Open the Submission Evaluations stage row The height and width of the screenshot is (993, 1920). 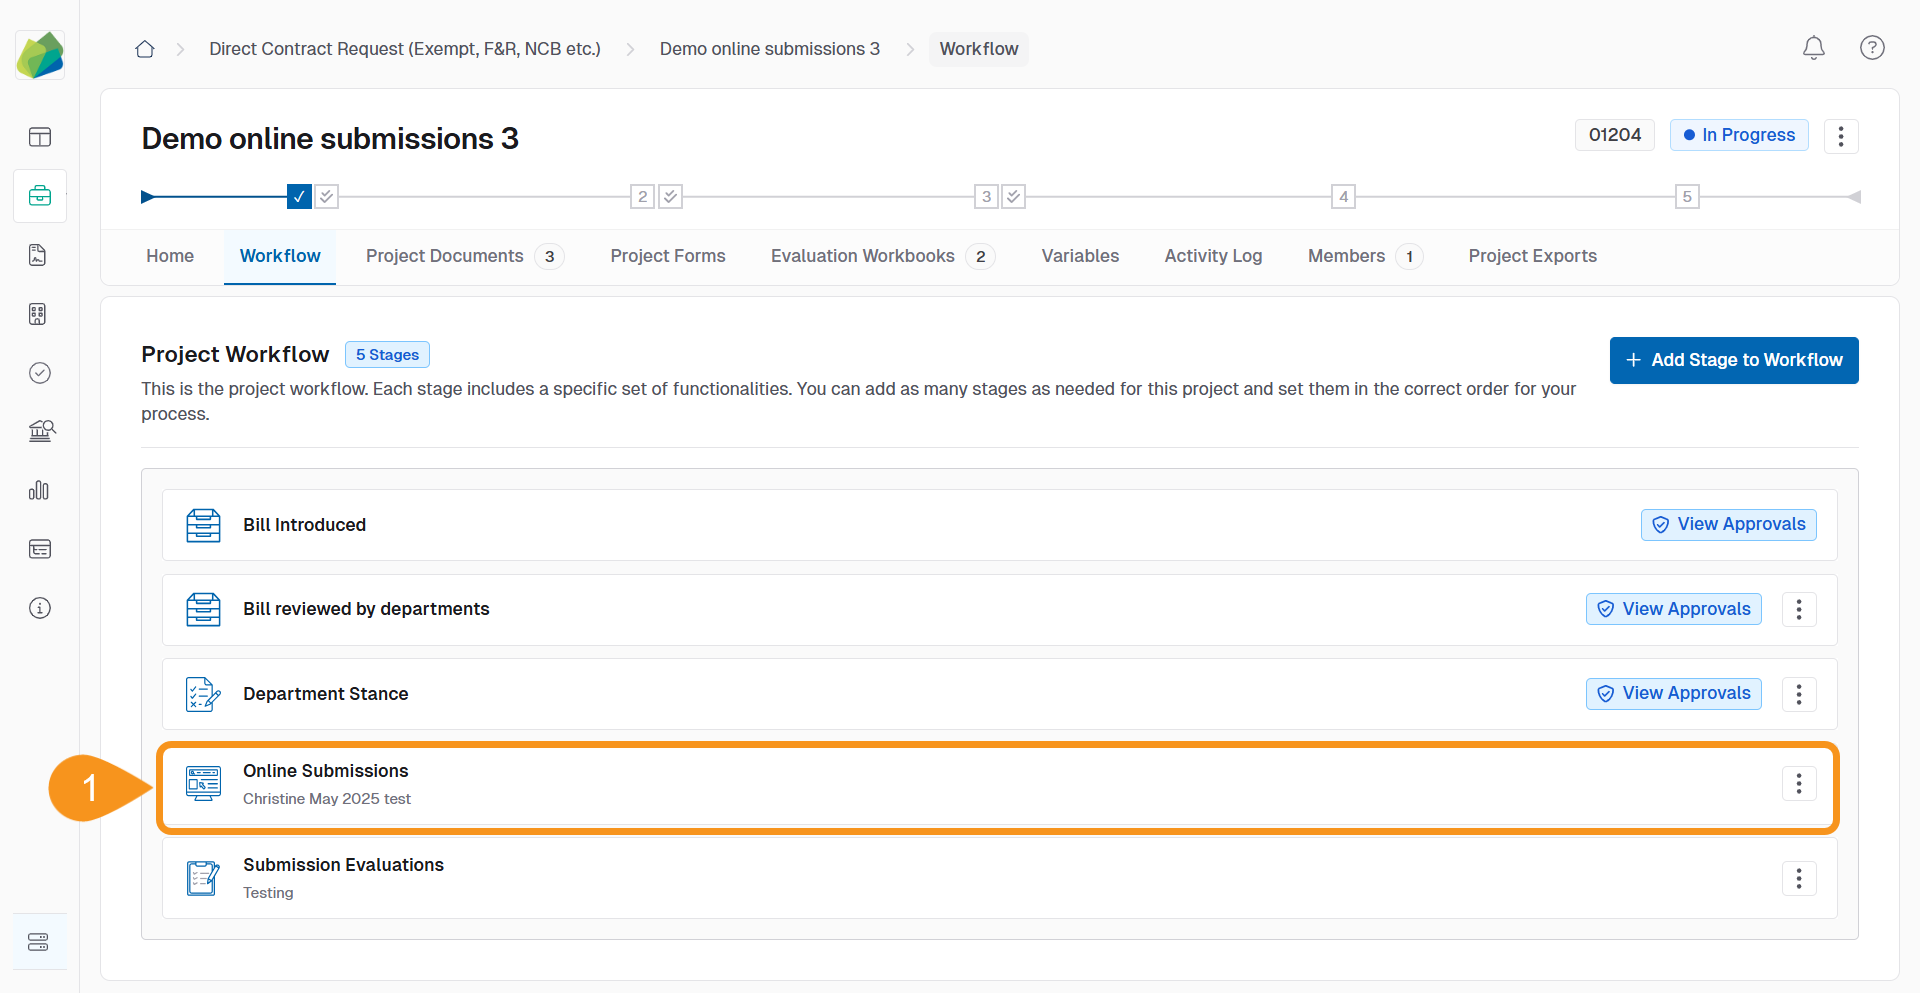tap(343, 866)
